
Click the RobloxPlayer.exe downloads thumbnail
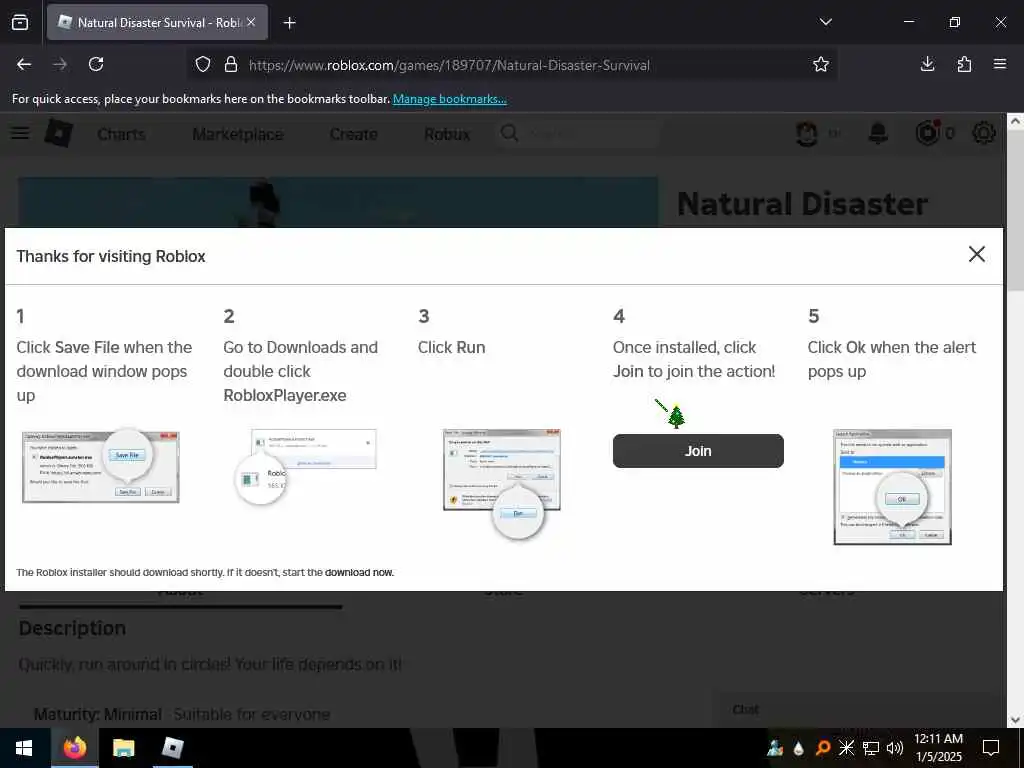[x=306, y=466]
